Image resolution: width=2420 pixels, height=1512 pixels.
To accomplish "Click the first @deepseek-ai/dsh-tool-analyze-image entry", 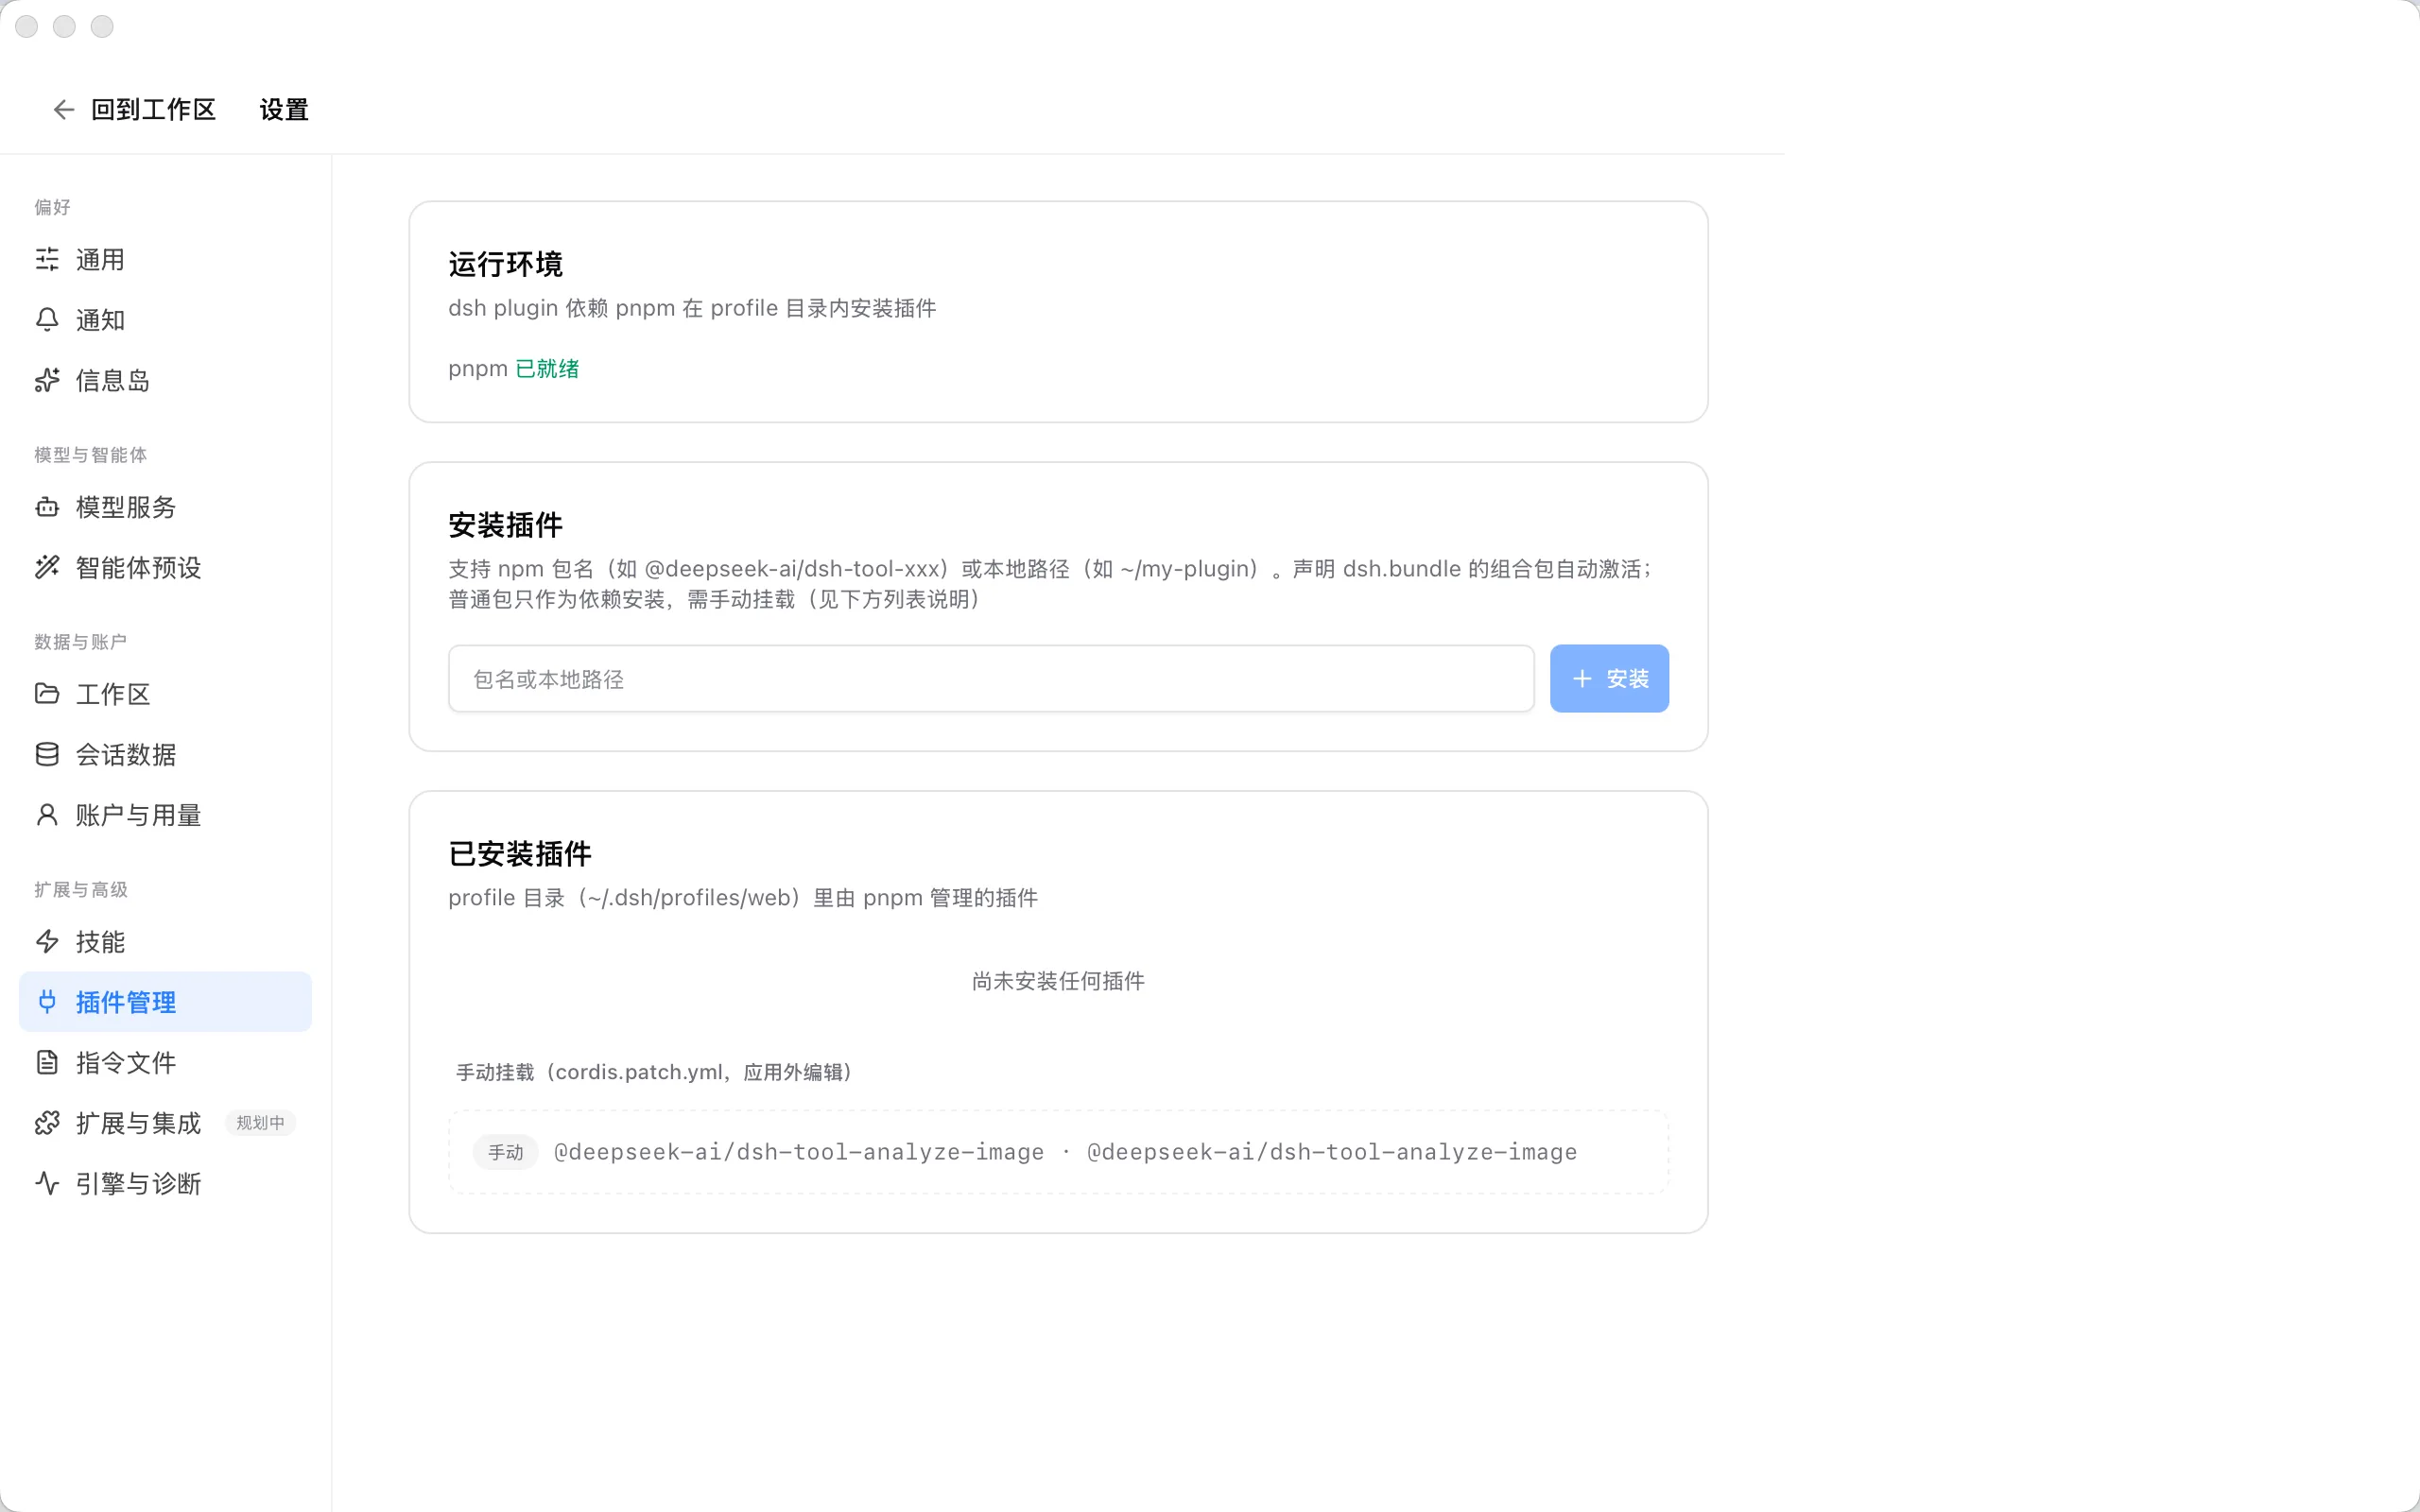I will pyautogui.click(x=799, y=1152).
